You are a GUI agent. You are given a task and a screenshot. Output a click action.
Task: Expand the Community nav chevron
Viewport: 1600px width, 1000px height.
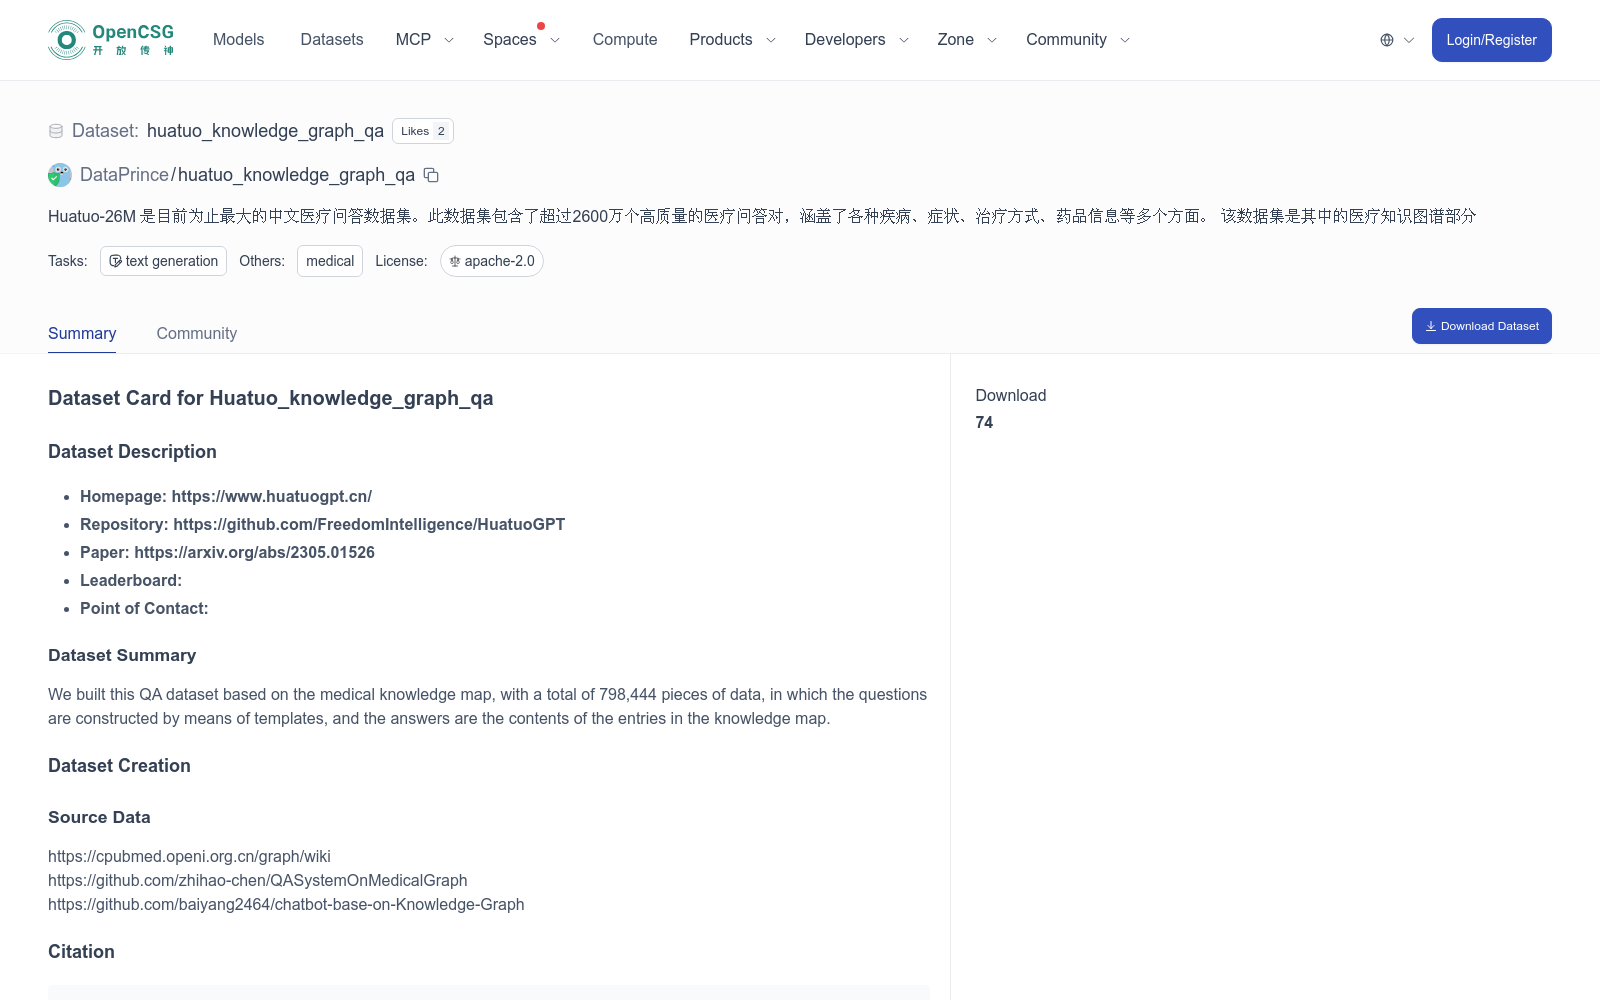pyautogui.click(x=1125, y=40)
